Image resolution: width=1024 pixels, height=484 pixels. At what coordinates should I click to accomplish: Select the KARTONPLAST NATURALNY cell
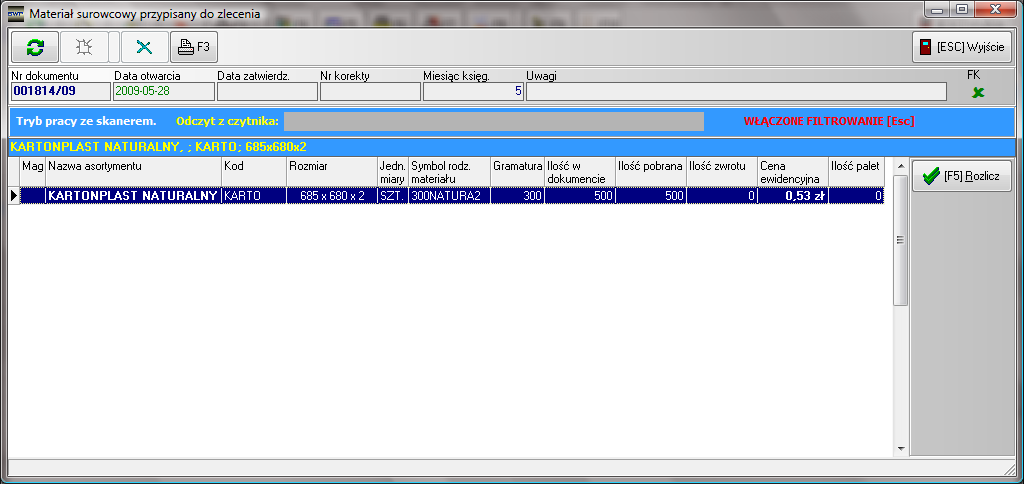point(133,196)
